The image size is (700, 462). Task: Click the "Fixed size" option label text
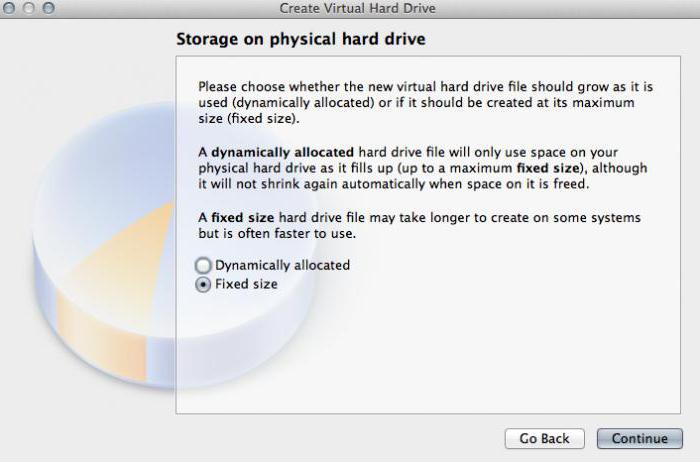click(246, 284)
